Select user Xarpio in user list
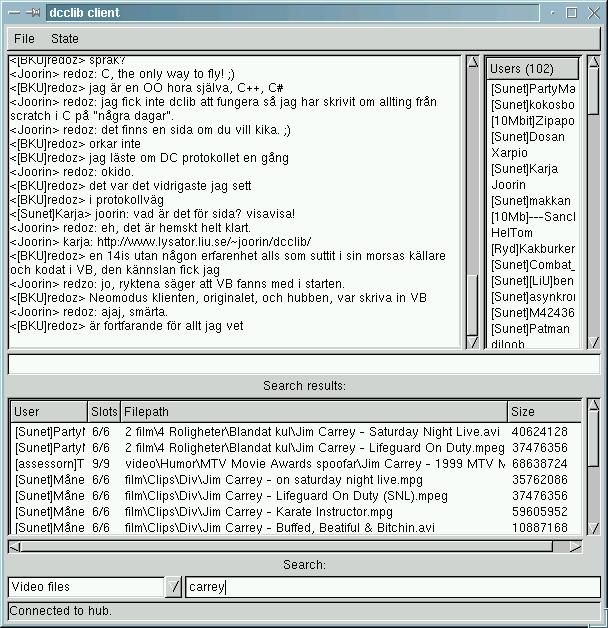 (510, 153)
